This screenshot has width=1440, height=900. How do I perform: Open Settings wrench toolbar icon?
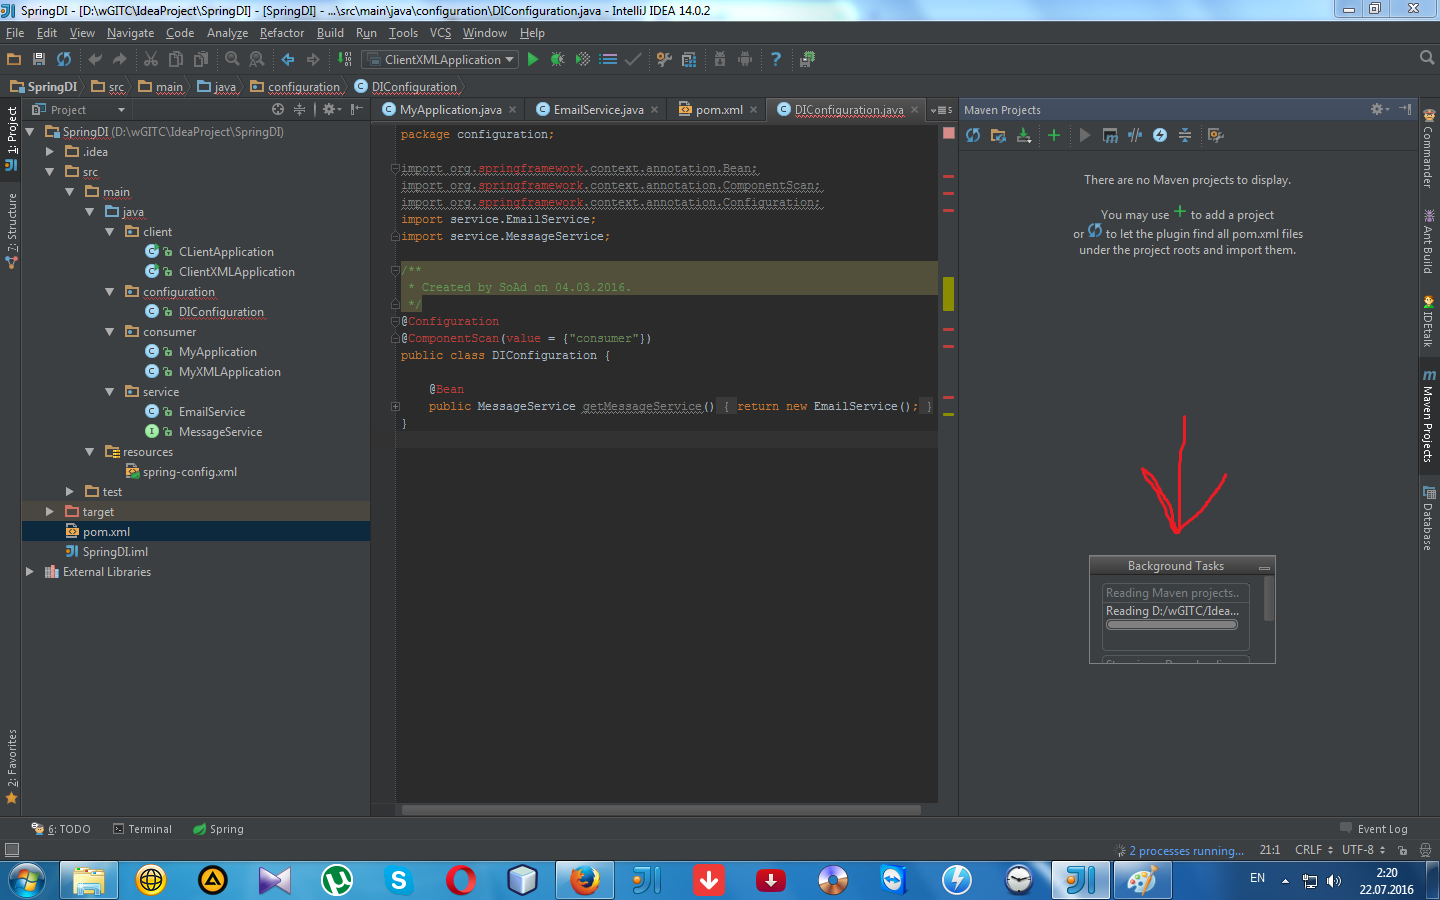click(664, 59)
